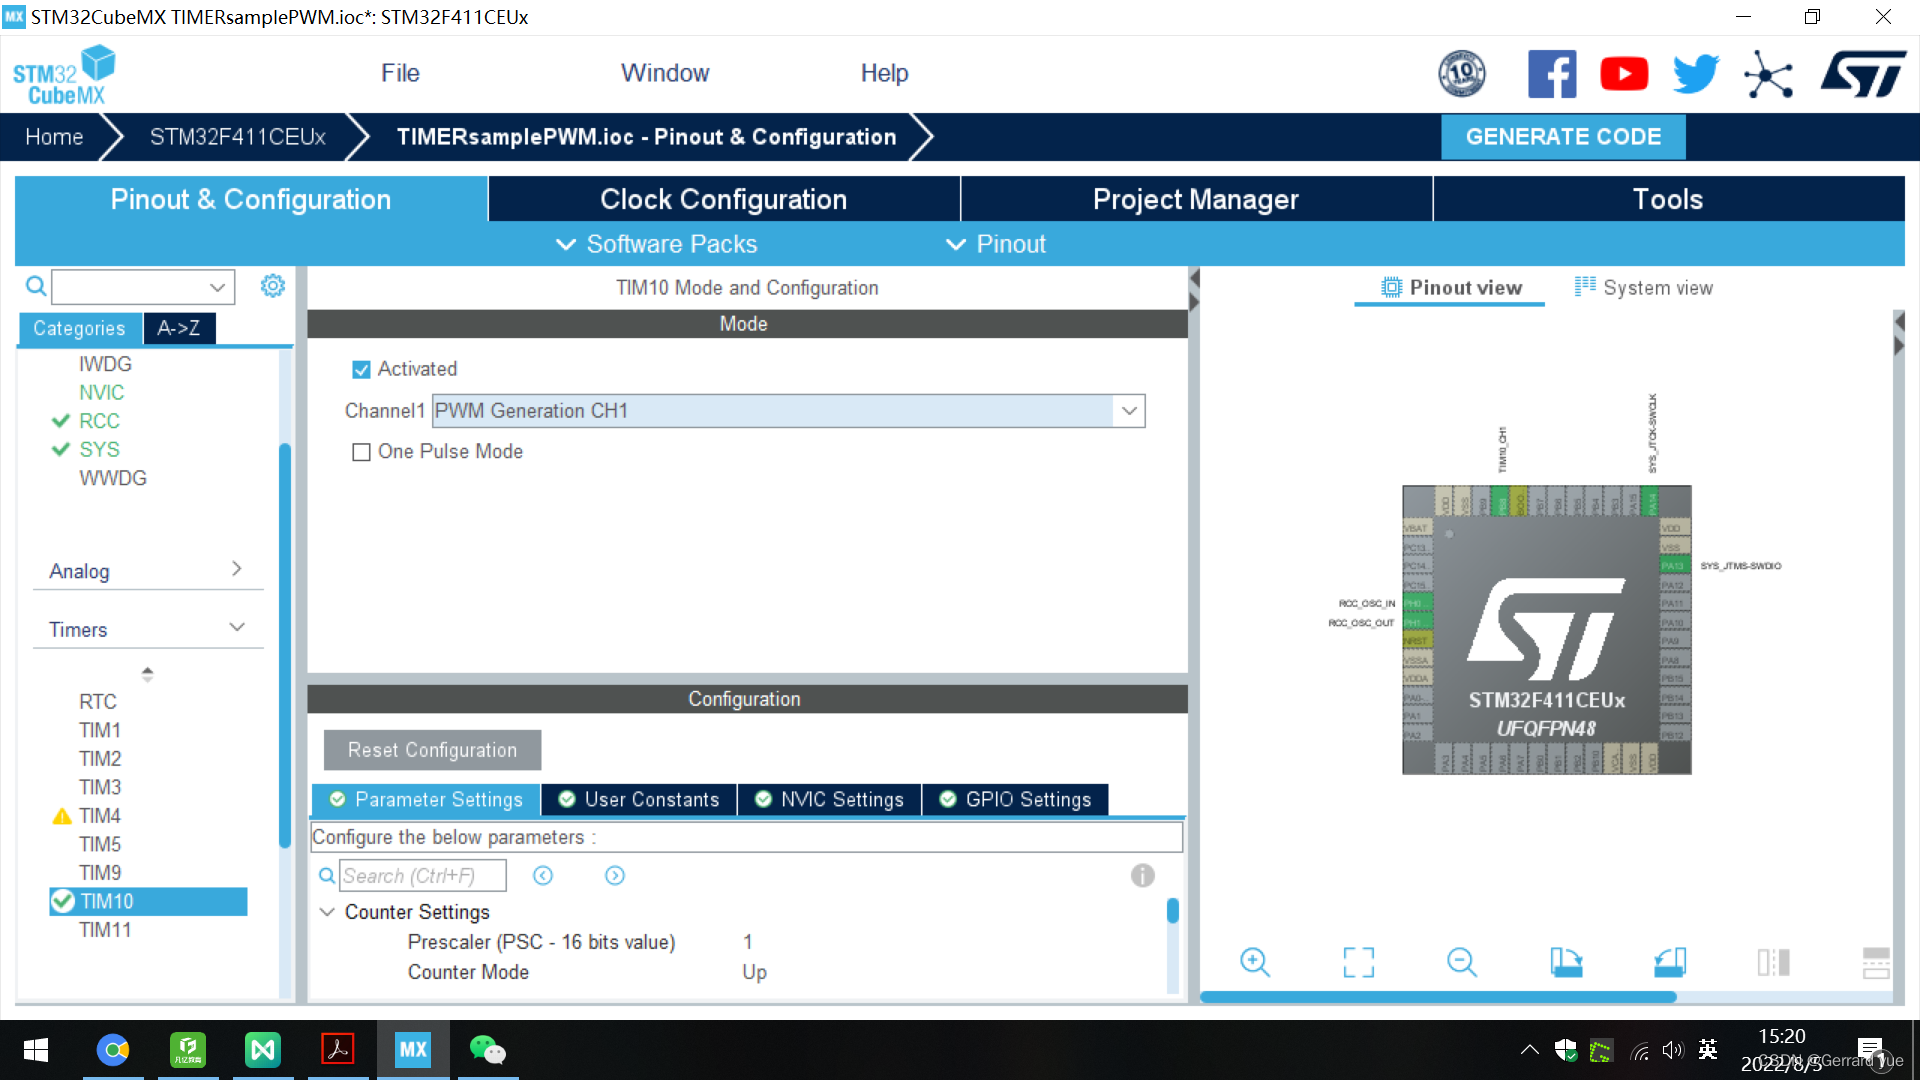The width and height of the screenshot is (1920, 1080).
Task: Expand the Pinout dropdown menu
Action: click(996, 244)
